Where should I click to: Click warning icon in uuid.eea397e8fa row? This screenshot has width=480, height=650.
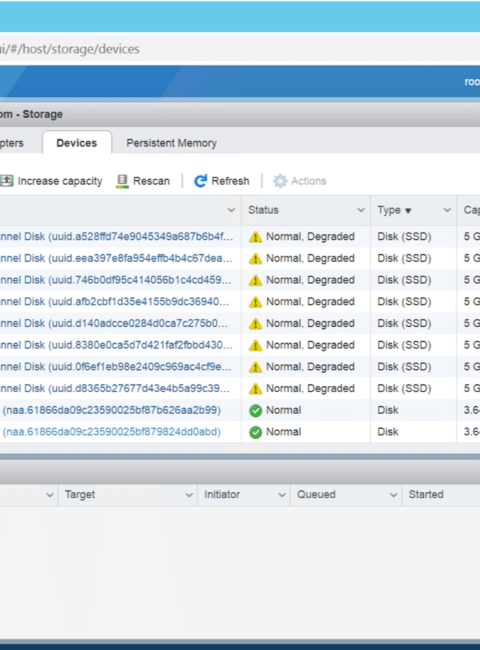coord(255,259)
